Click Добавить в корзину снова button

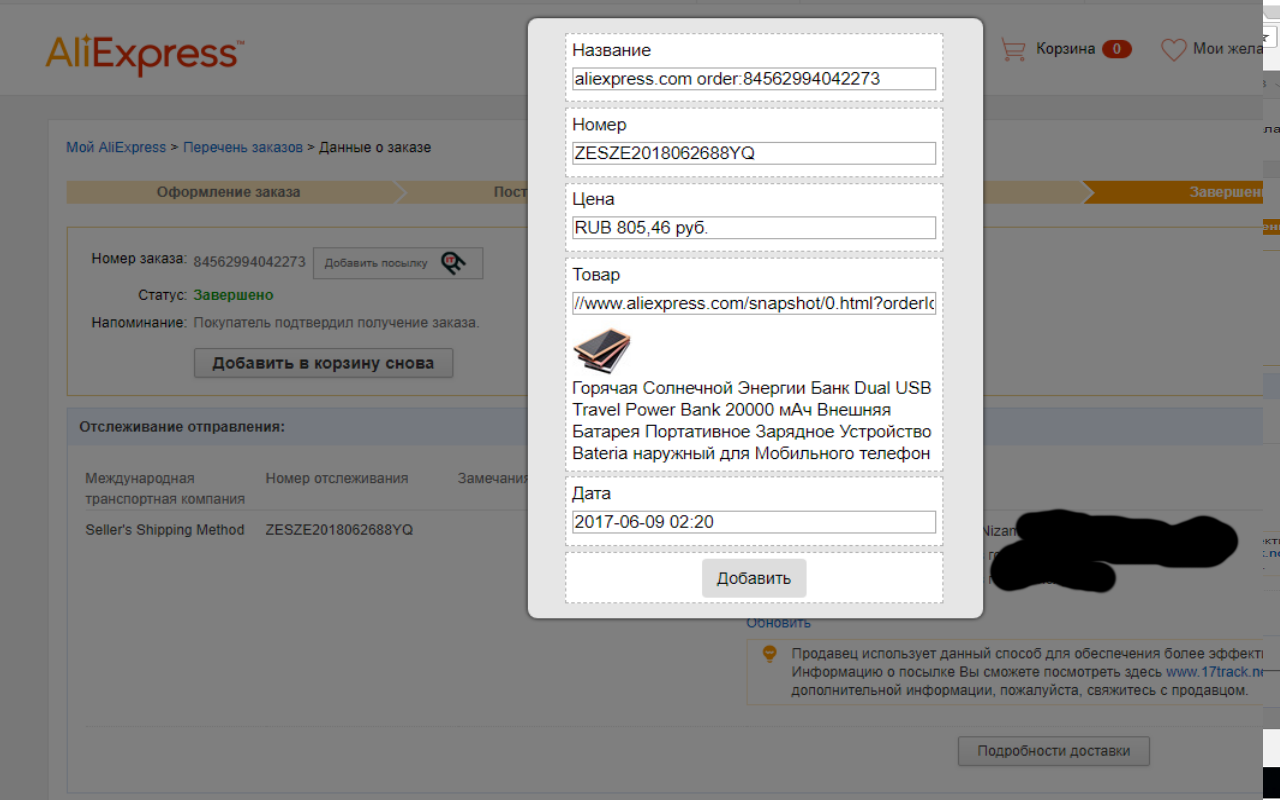(x=323, y=363)
